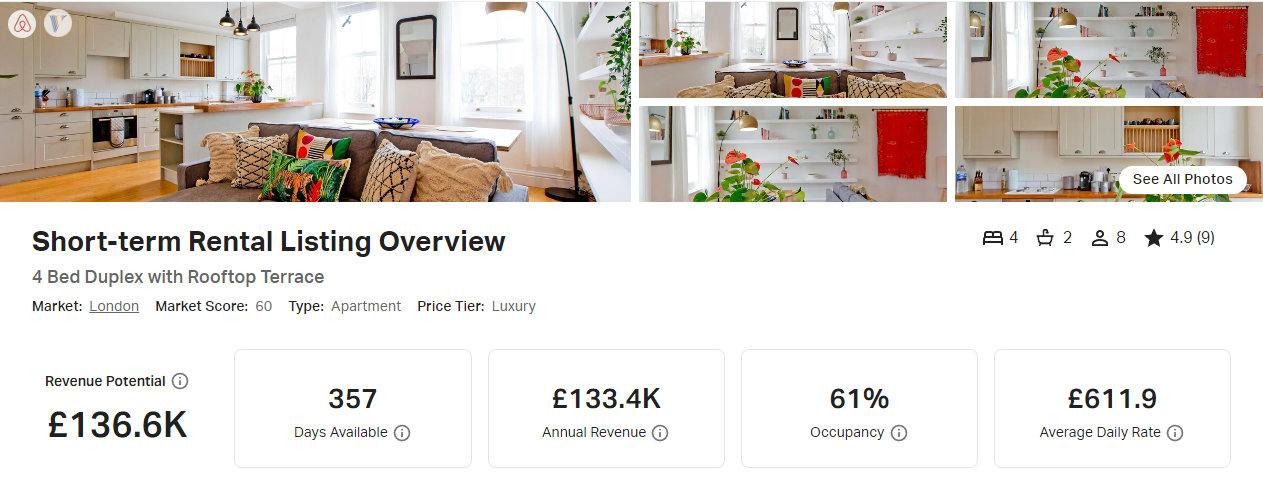
Task: Select the Occupancy 61% card
Action: coord(859,408)
